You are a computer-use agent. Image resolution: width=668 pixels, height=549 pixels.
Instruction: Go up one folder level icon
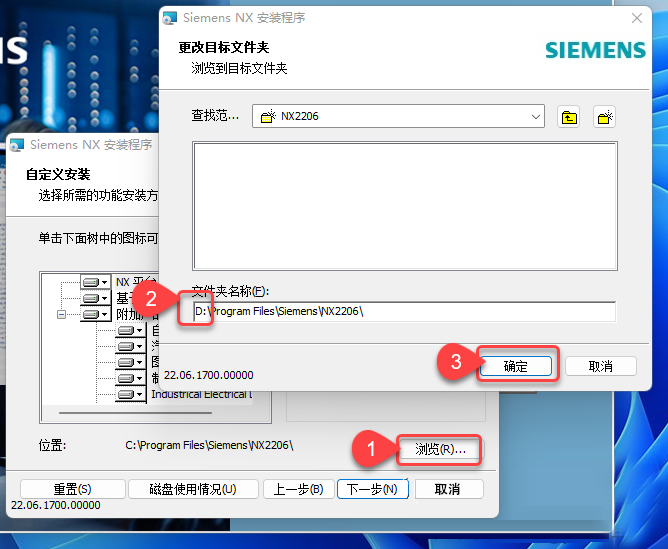(569, 117)
